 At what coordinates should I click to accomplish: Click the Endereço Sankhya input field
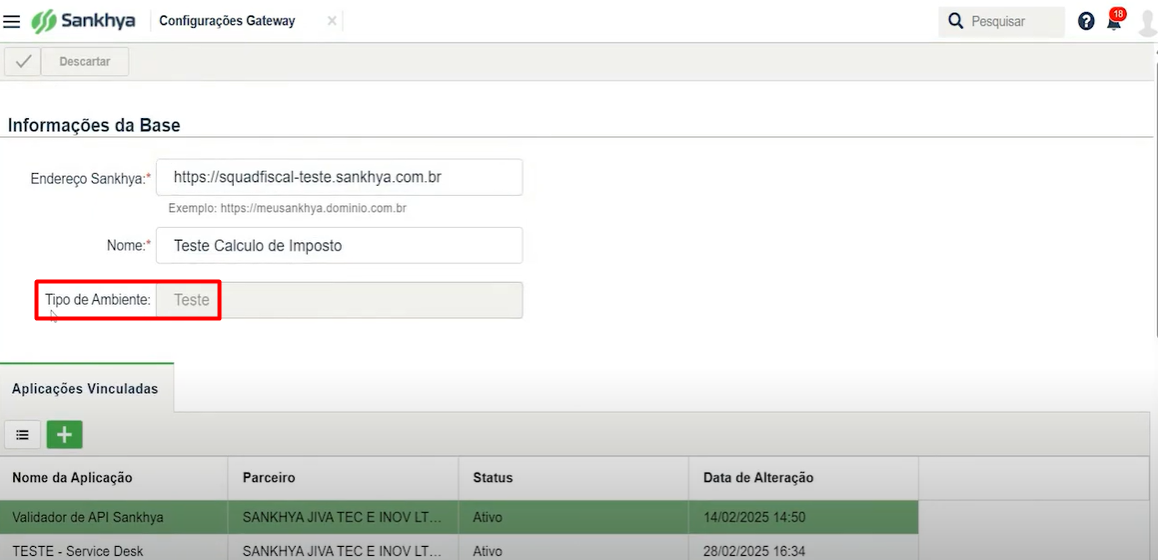coord(339,177)
